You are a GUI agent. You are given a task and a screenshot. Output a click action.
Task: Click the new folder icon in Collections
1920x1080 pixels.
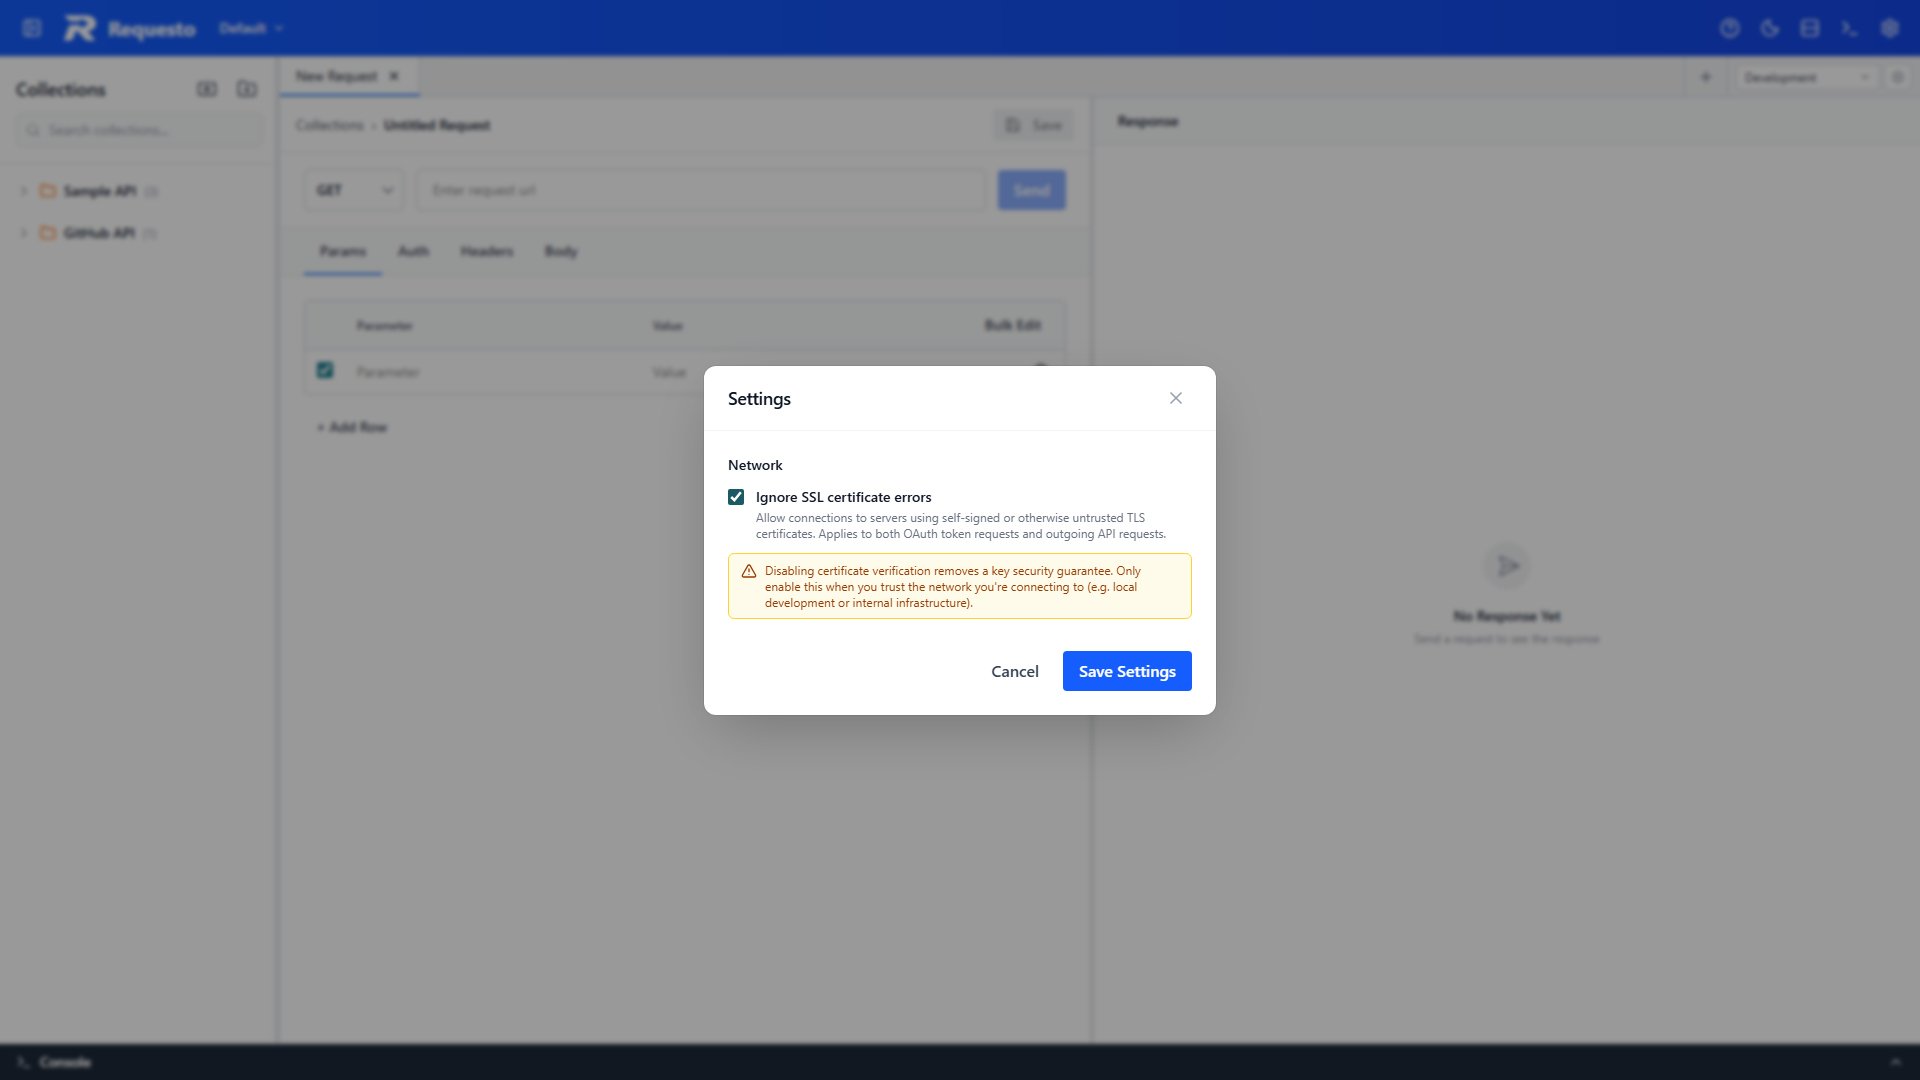pyautogui.click(x=246, y=89)
